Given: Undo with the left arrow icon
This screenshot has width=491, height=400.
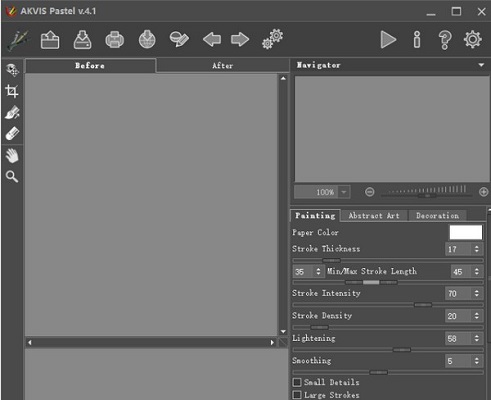Looking at the screenshot, I should pyautogui.click(x=212, y=40).
